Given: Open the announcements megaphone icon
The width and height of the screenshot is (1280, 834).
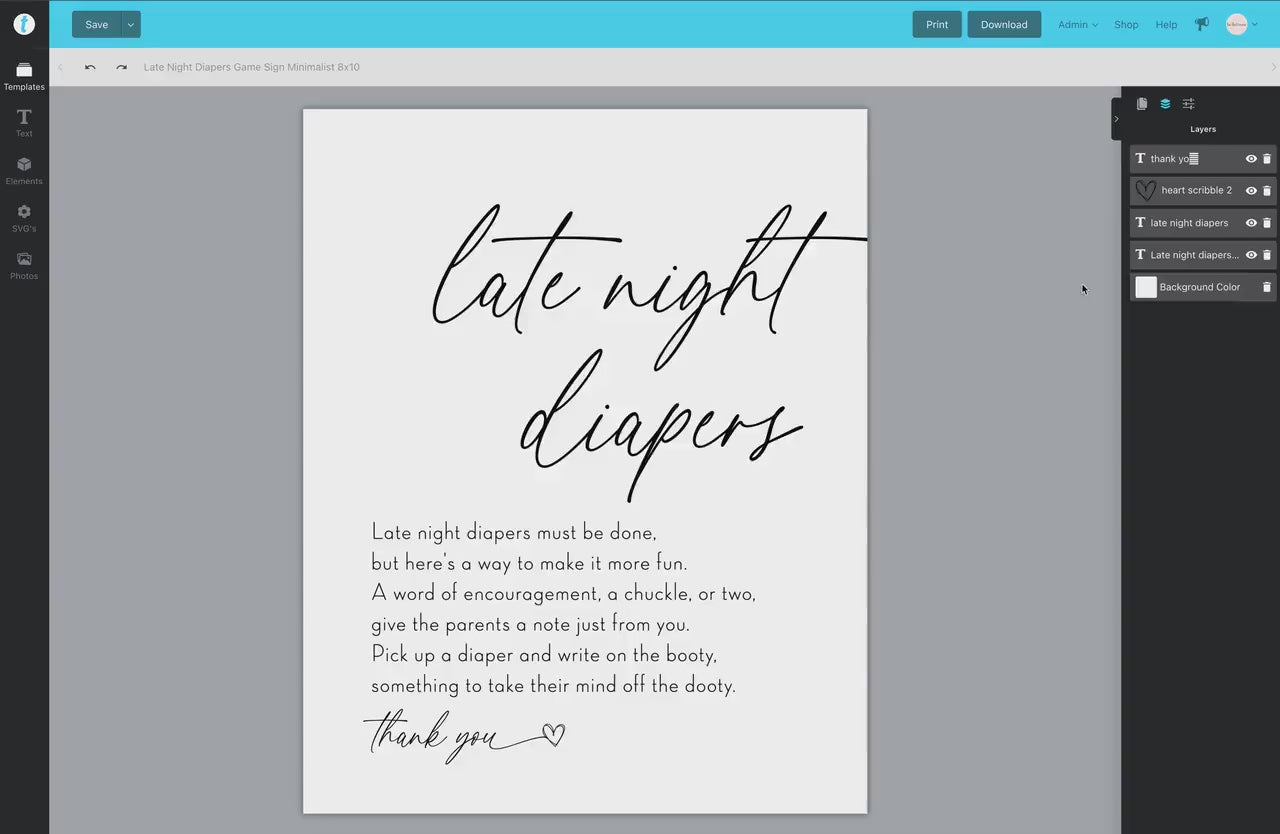Looking at the screenshot, I should tap(1202, 24).
